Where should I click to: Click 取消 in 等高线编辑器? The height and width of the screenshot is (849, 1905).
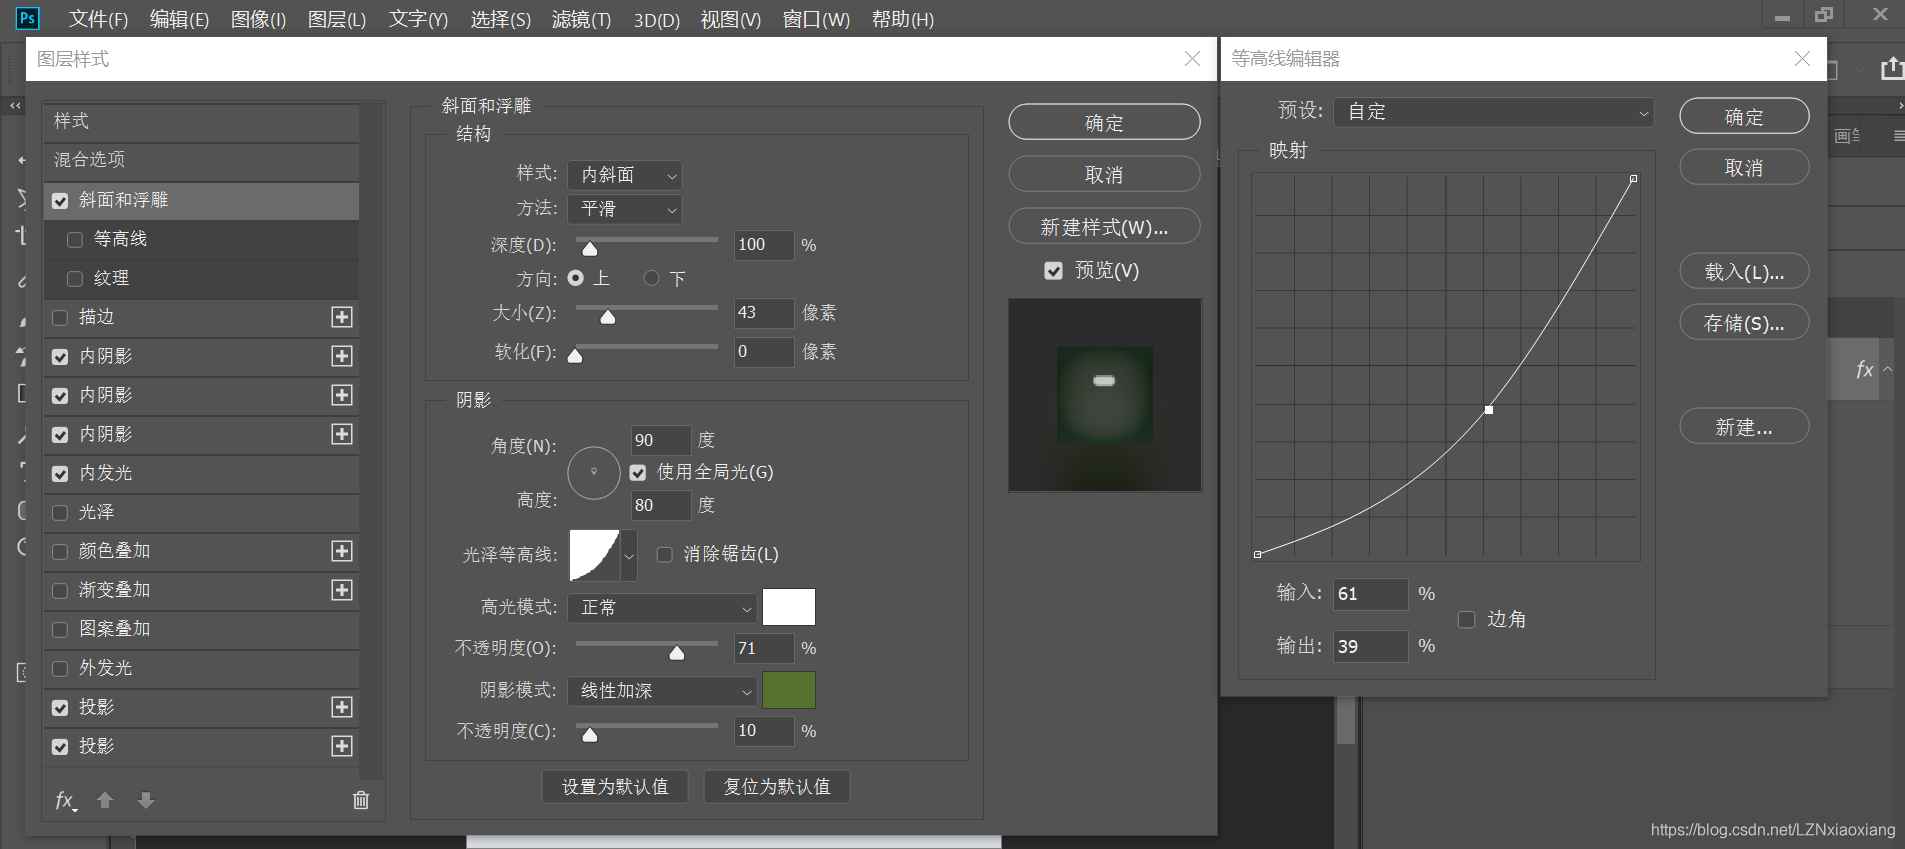click(x=1744, y=167)
